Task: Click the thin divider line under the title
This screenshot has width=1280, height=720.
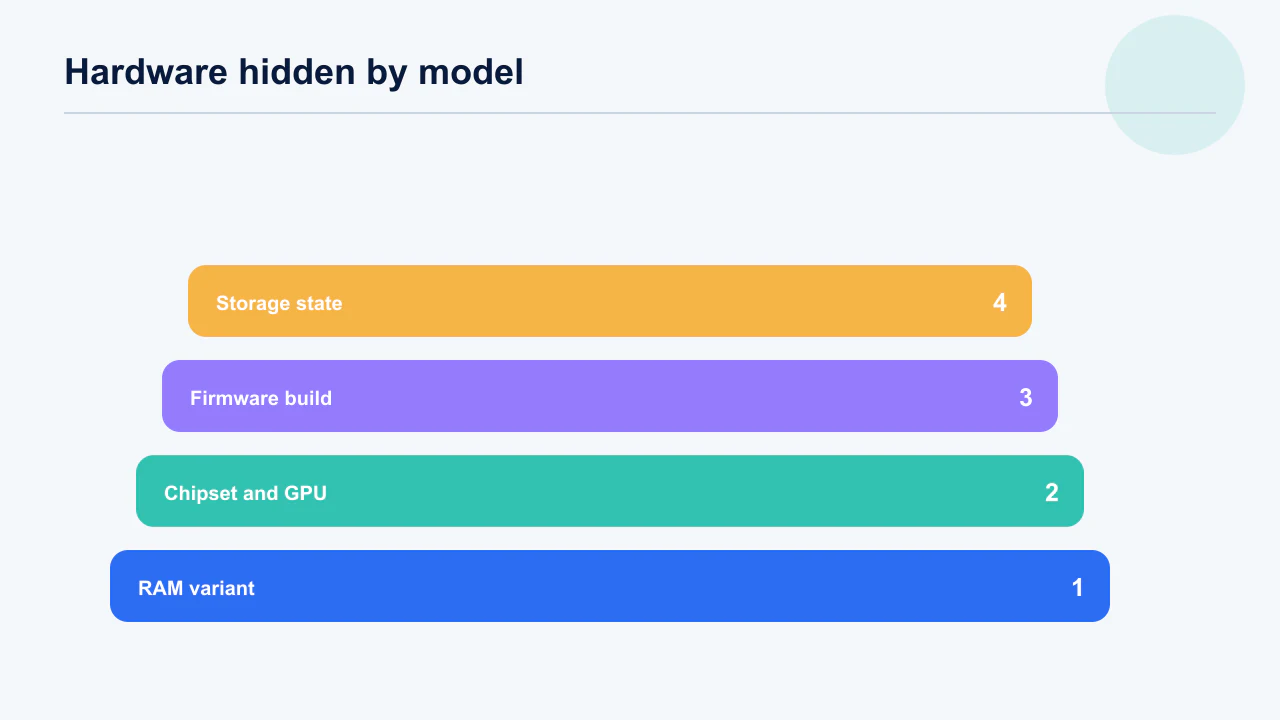Action: [640, 113]
